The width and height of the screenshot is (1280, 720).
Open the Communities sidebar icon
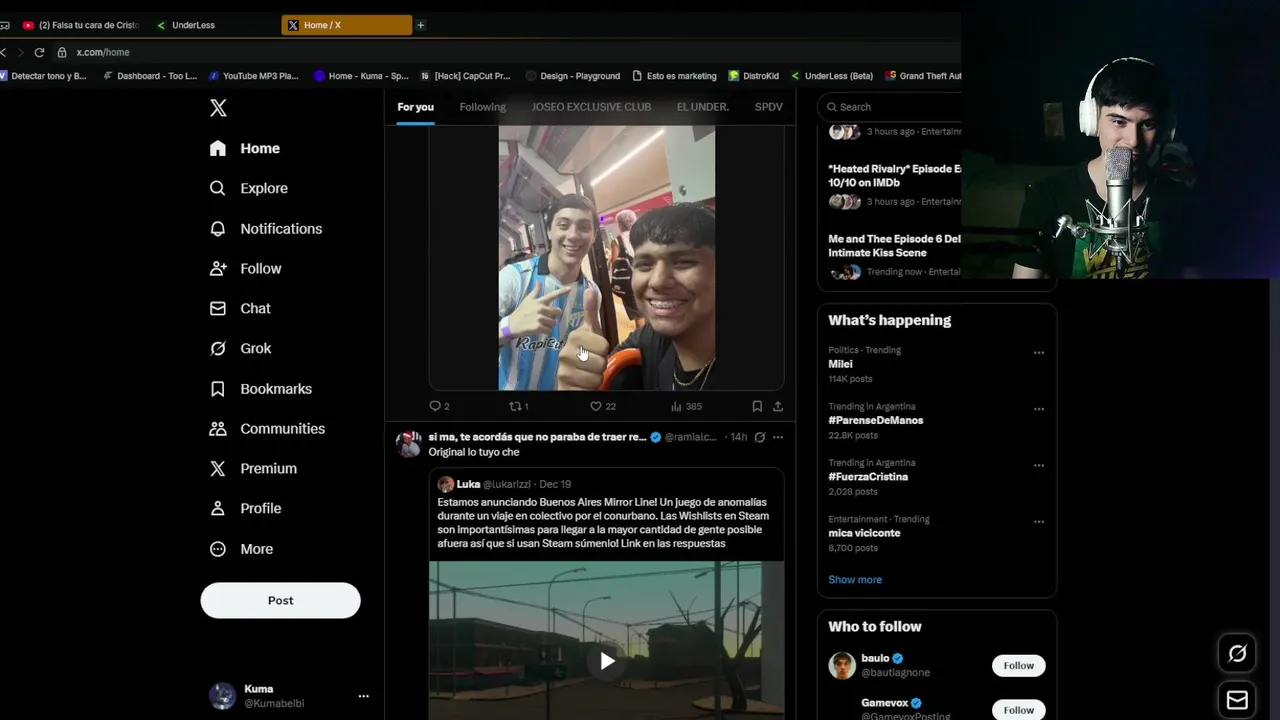[x=218, y=428]
